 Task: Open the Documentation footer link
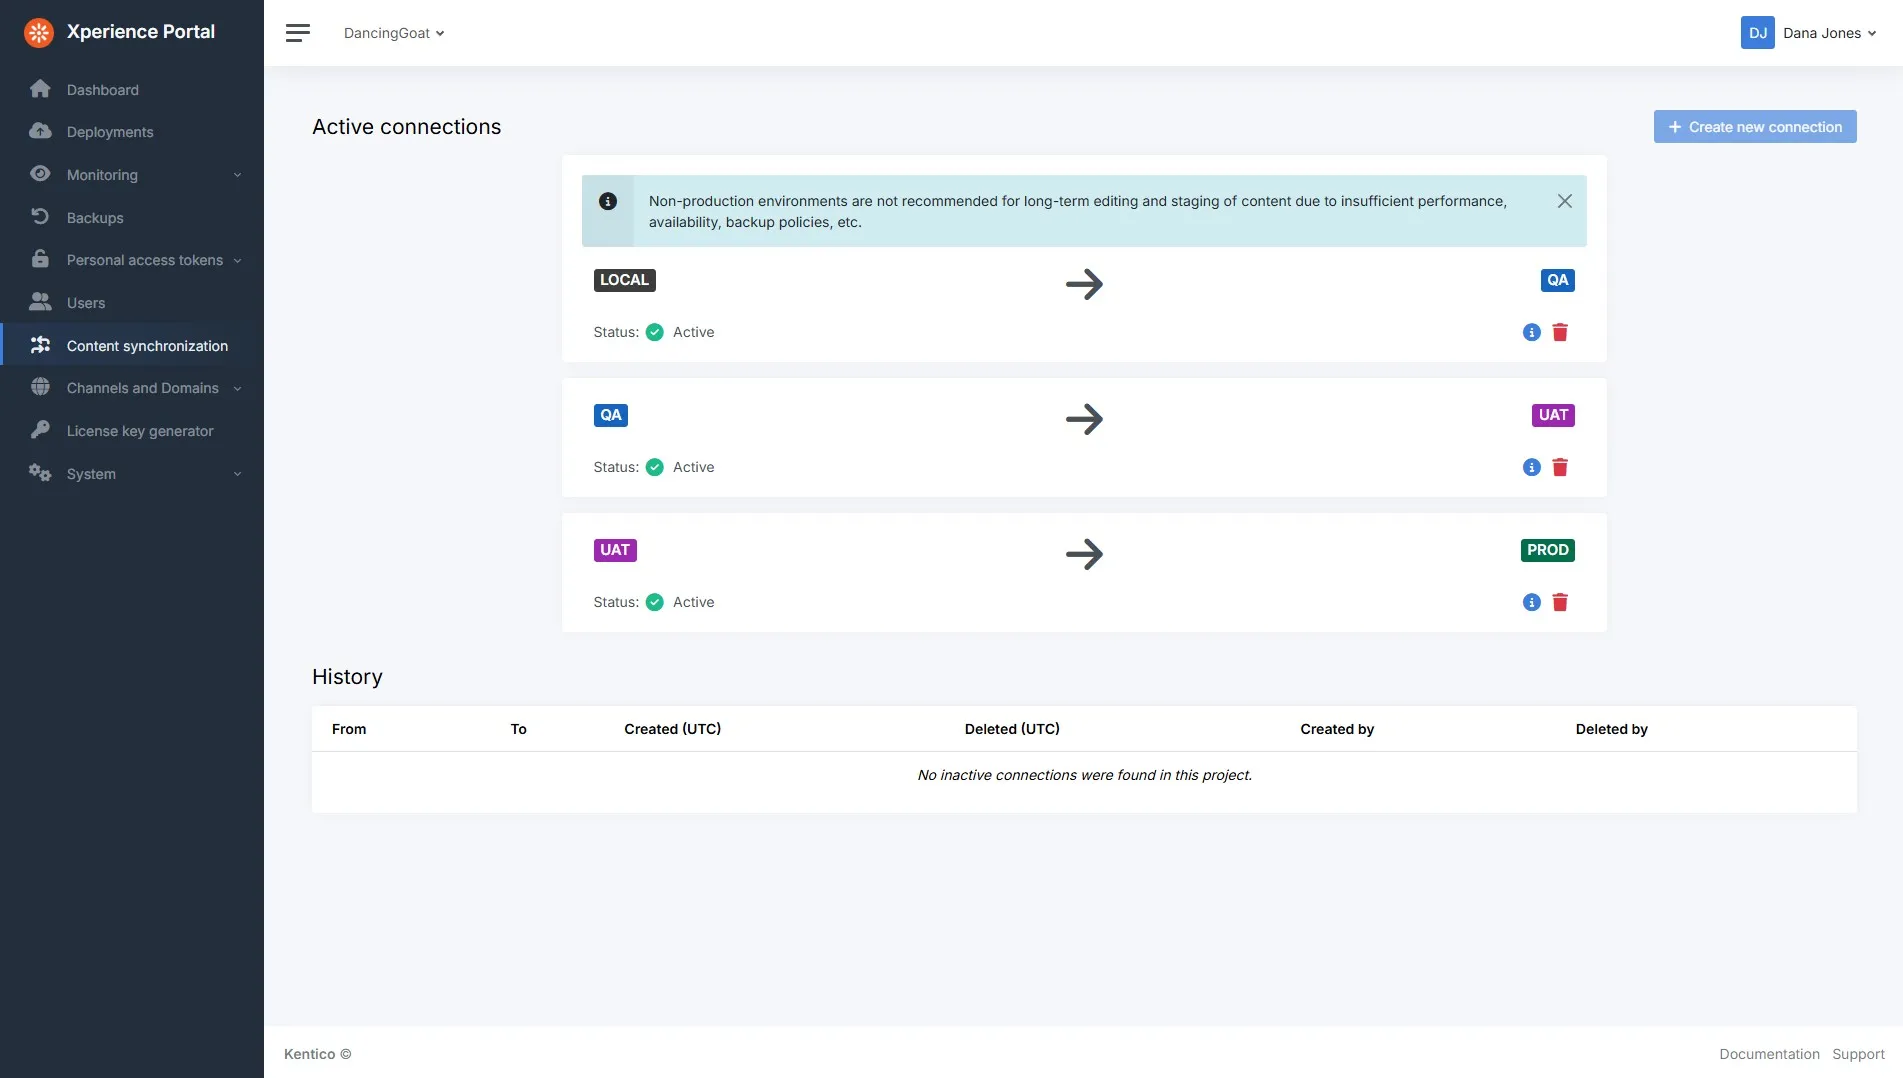[x=1769, y=1054]
